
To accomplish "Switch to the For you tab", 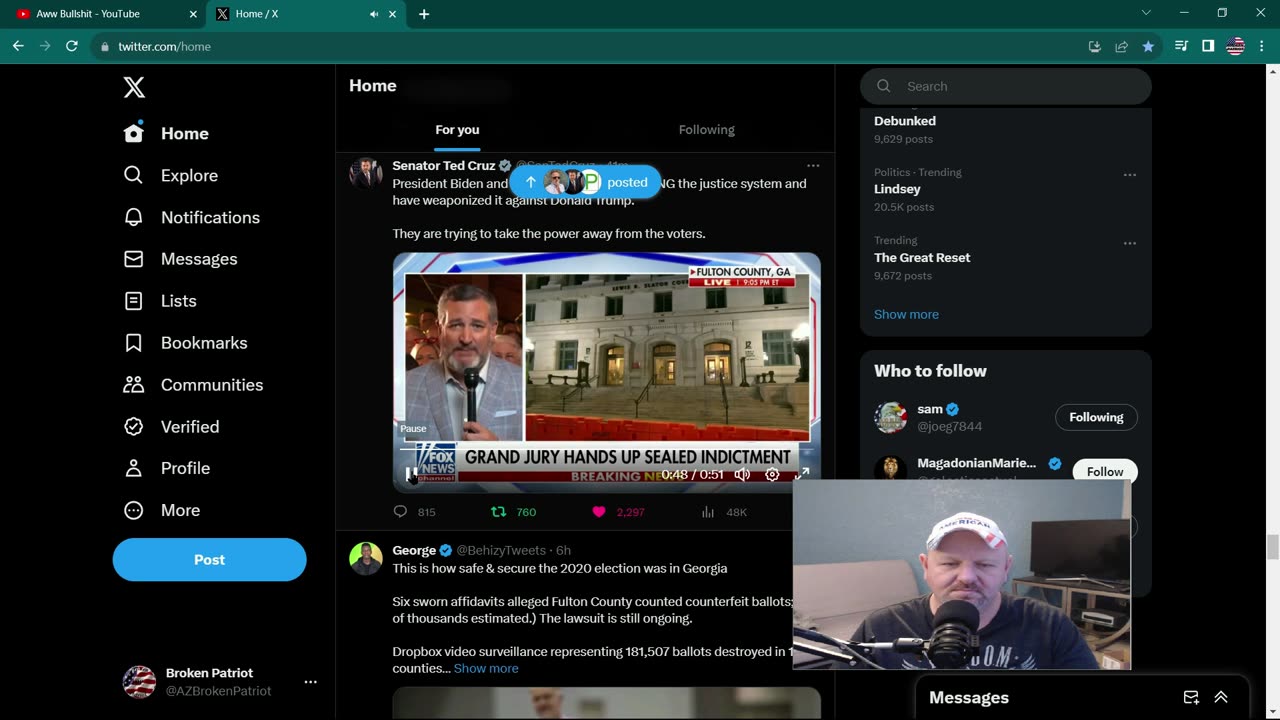I will pos(457,130).
